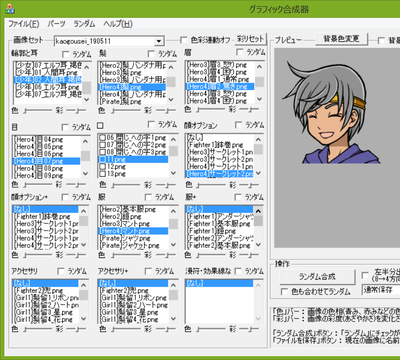Click the 口 list scroll-down arrow

click(x=173, y=173)
